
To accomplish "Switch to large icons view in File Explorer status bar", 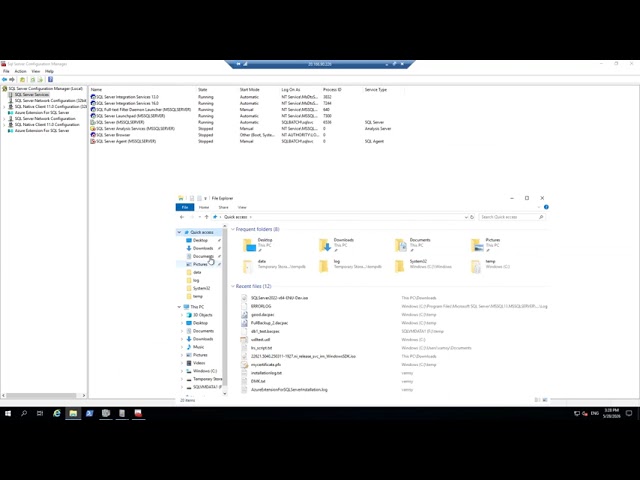I will click(x=545, y=400).
